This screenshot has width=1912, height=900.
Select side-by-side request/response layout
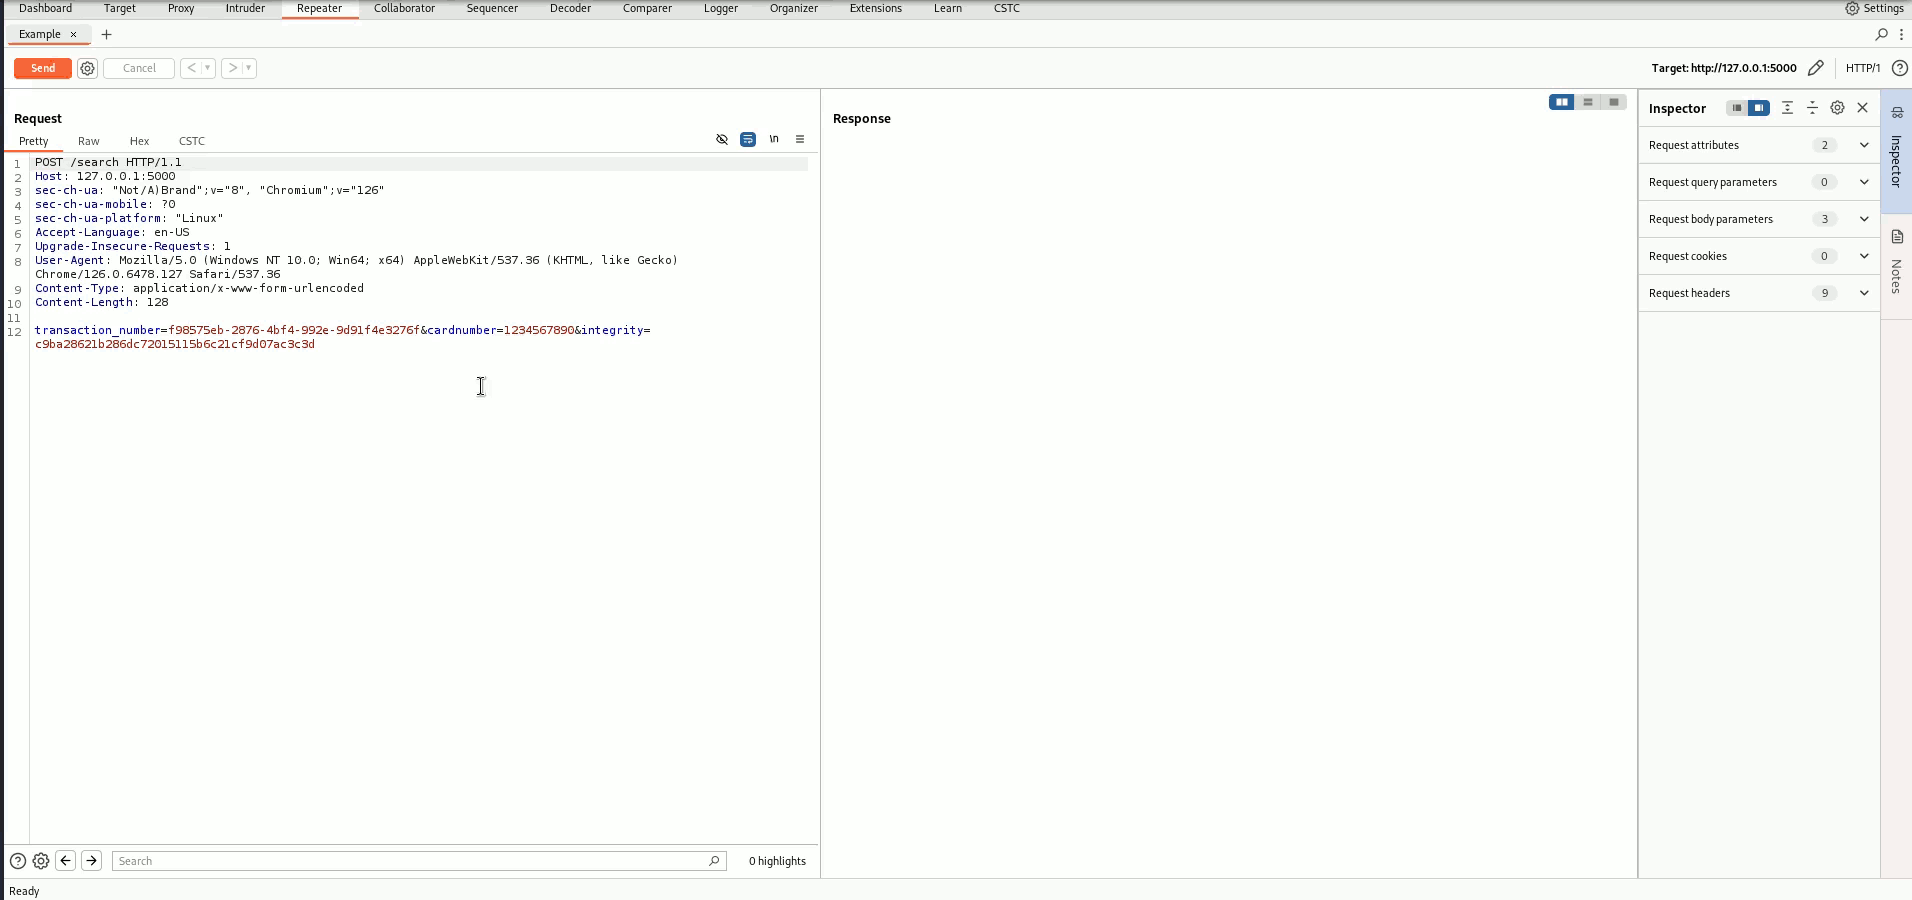coord(1561,102)
